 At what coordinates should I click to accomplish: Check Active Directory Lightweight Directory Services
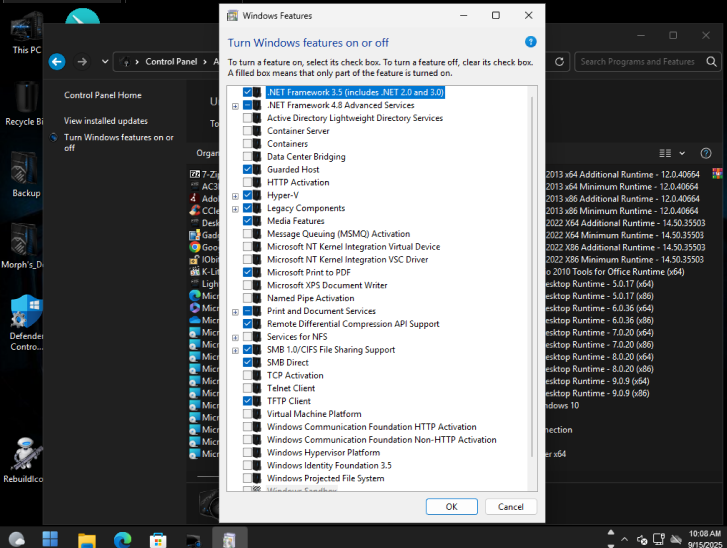coord(248,118)
